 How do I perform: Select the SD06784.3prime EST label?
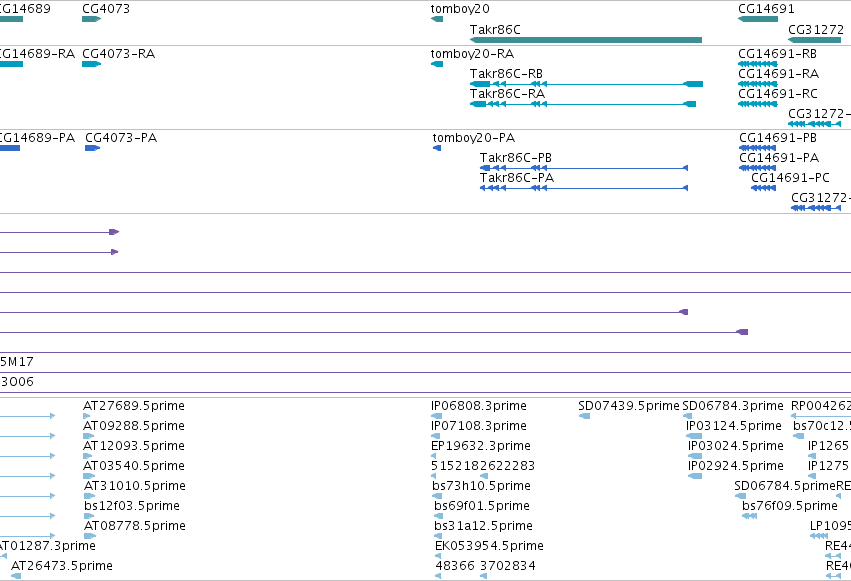point(733,406)
